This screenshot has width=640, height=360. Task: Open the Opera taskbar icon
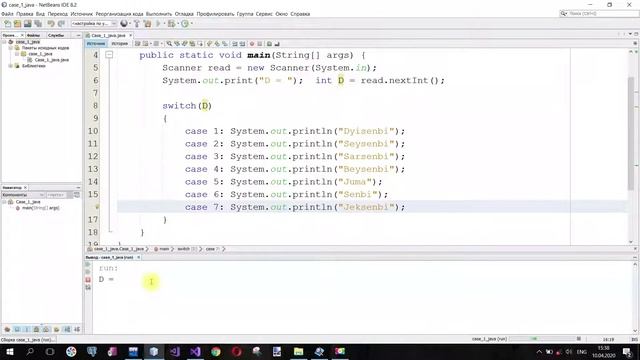[x=237, y=351]
